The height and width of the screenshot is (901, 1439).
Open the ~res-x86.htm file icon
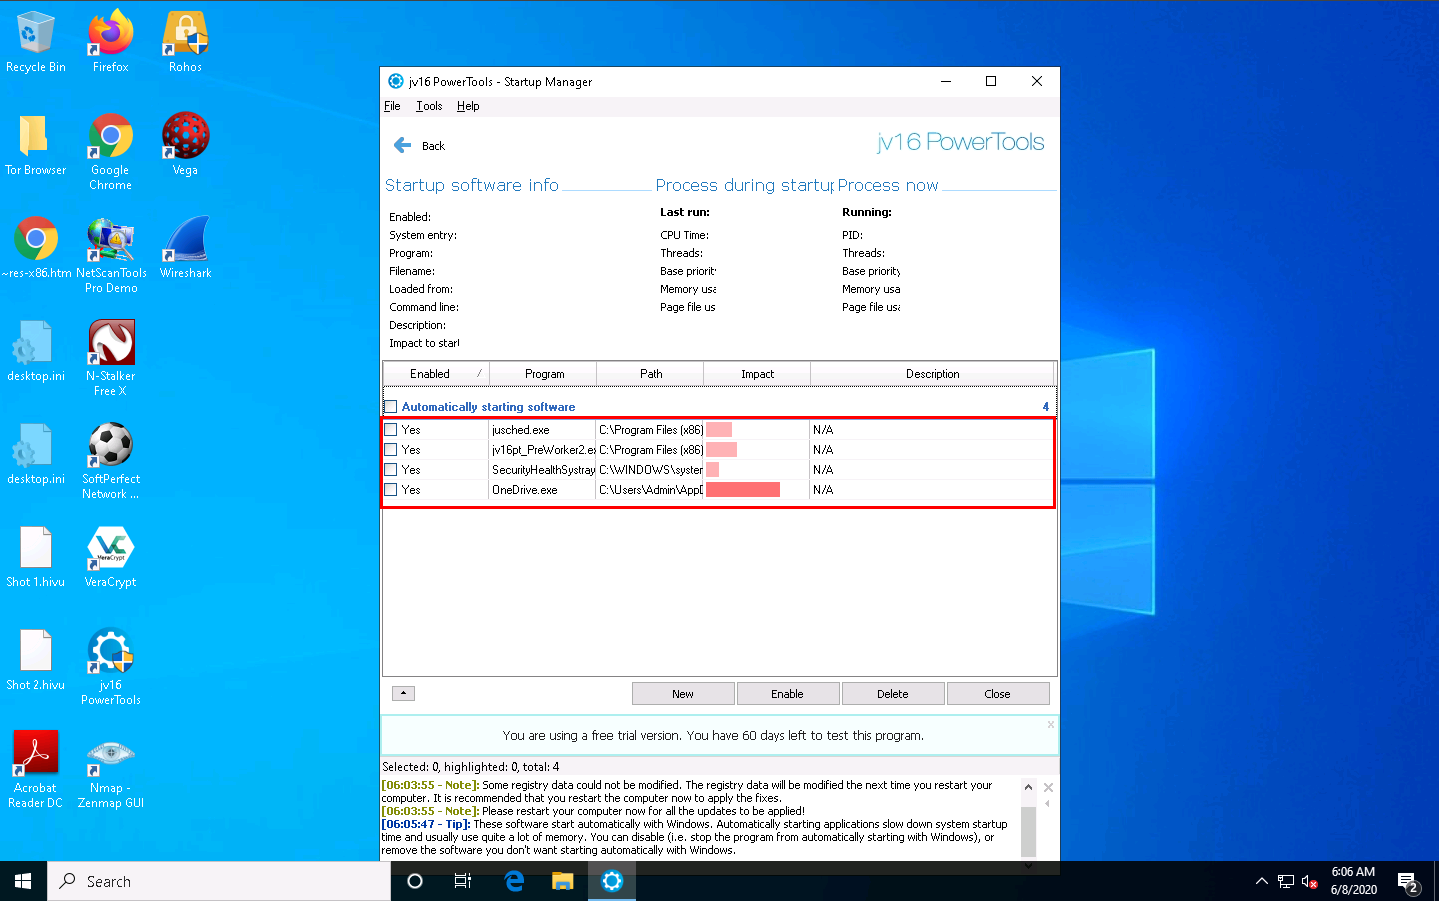(x=36, y=248)
